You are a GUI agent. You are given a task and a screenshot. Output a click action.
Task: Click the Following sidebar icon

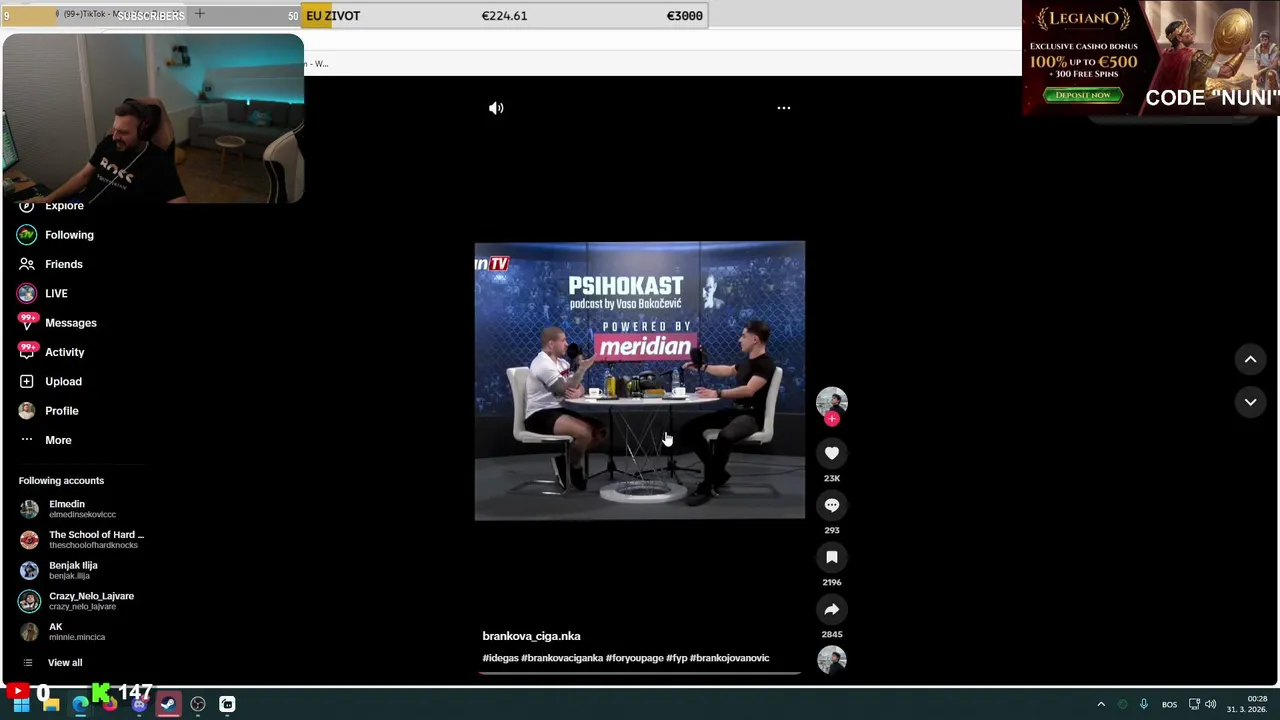coord(27,235)
